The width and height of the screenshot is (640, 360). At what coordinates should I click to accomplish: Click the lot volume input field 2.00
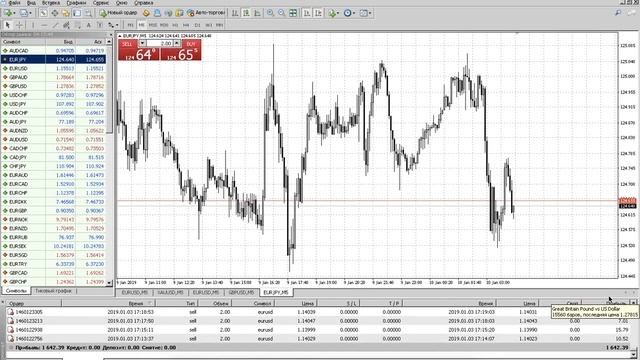point(160,43)
